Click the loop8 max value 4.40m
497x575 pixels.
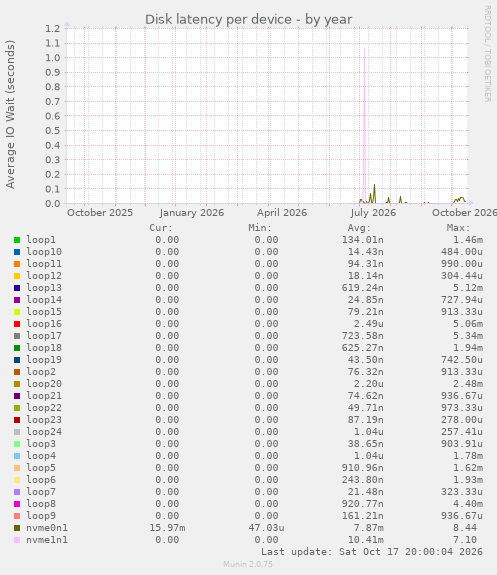[x=468, y=504]
